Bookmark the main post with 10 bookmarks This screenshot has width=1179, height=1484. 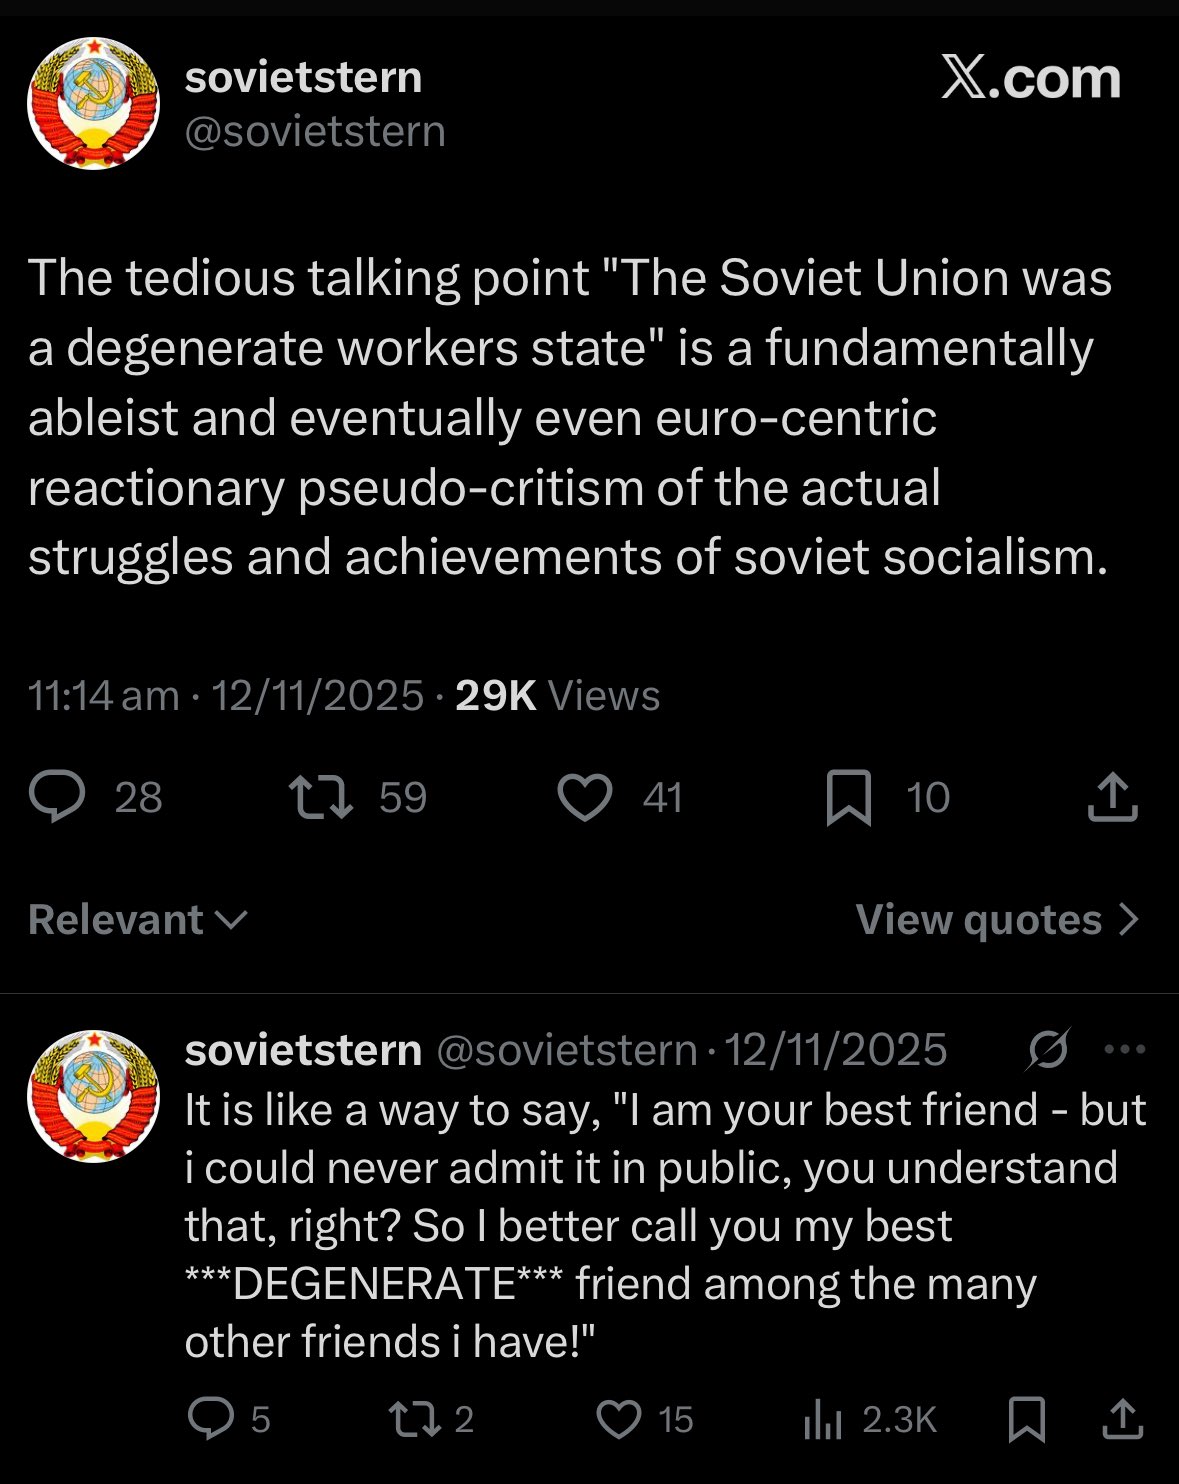849,798
